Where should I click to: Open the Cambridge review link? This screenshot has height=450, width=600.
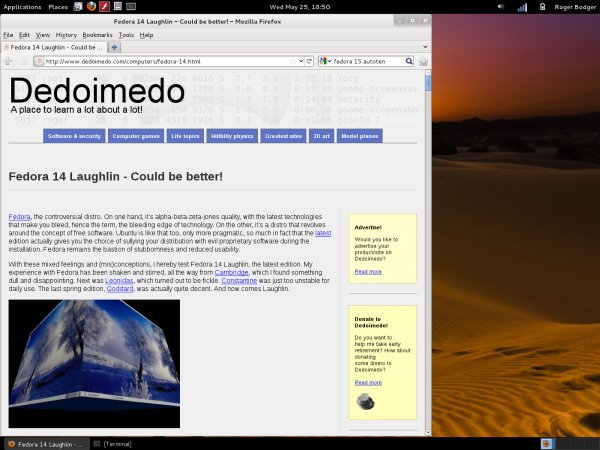(x=232, y=272)
